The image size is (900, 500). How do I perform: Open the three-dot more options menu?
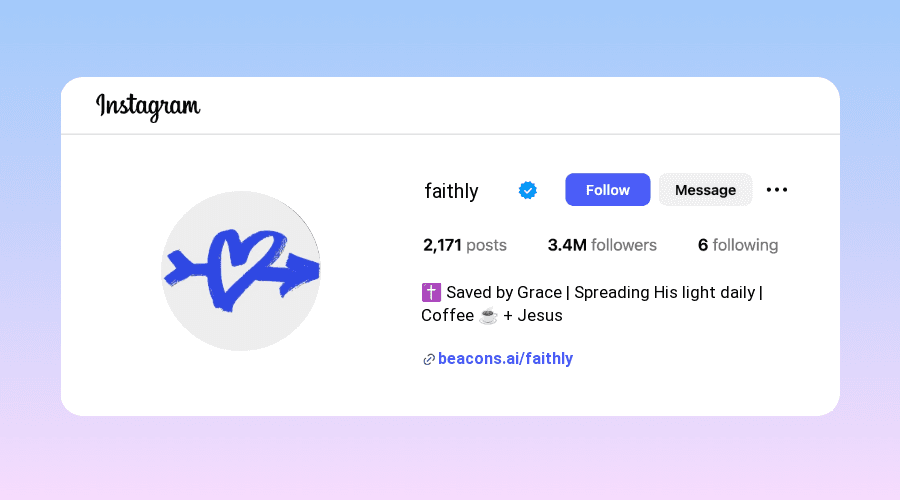click(x=777, y=190)
